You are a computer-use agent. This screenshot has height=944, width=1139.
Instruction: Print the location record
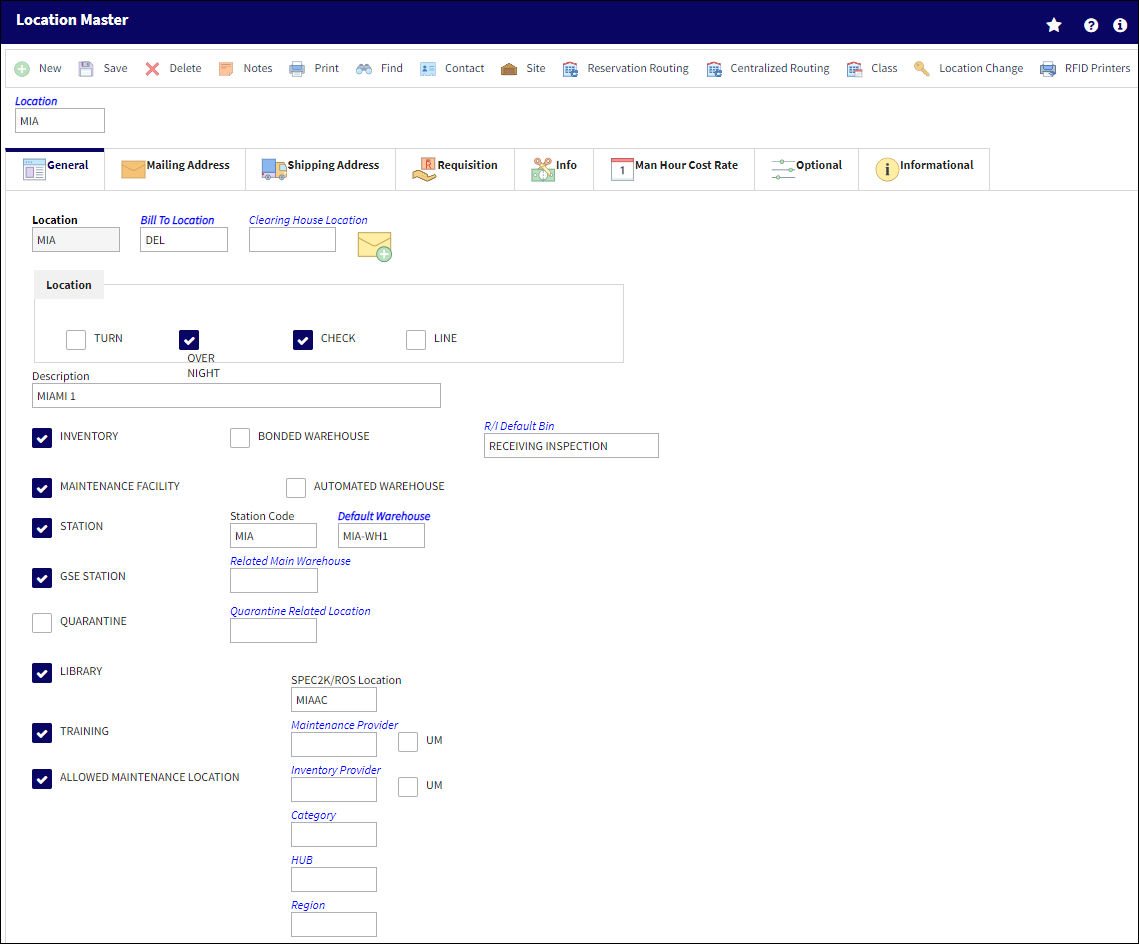point(314,68)
